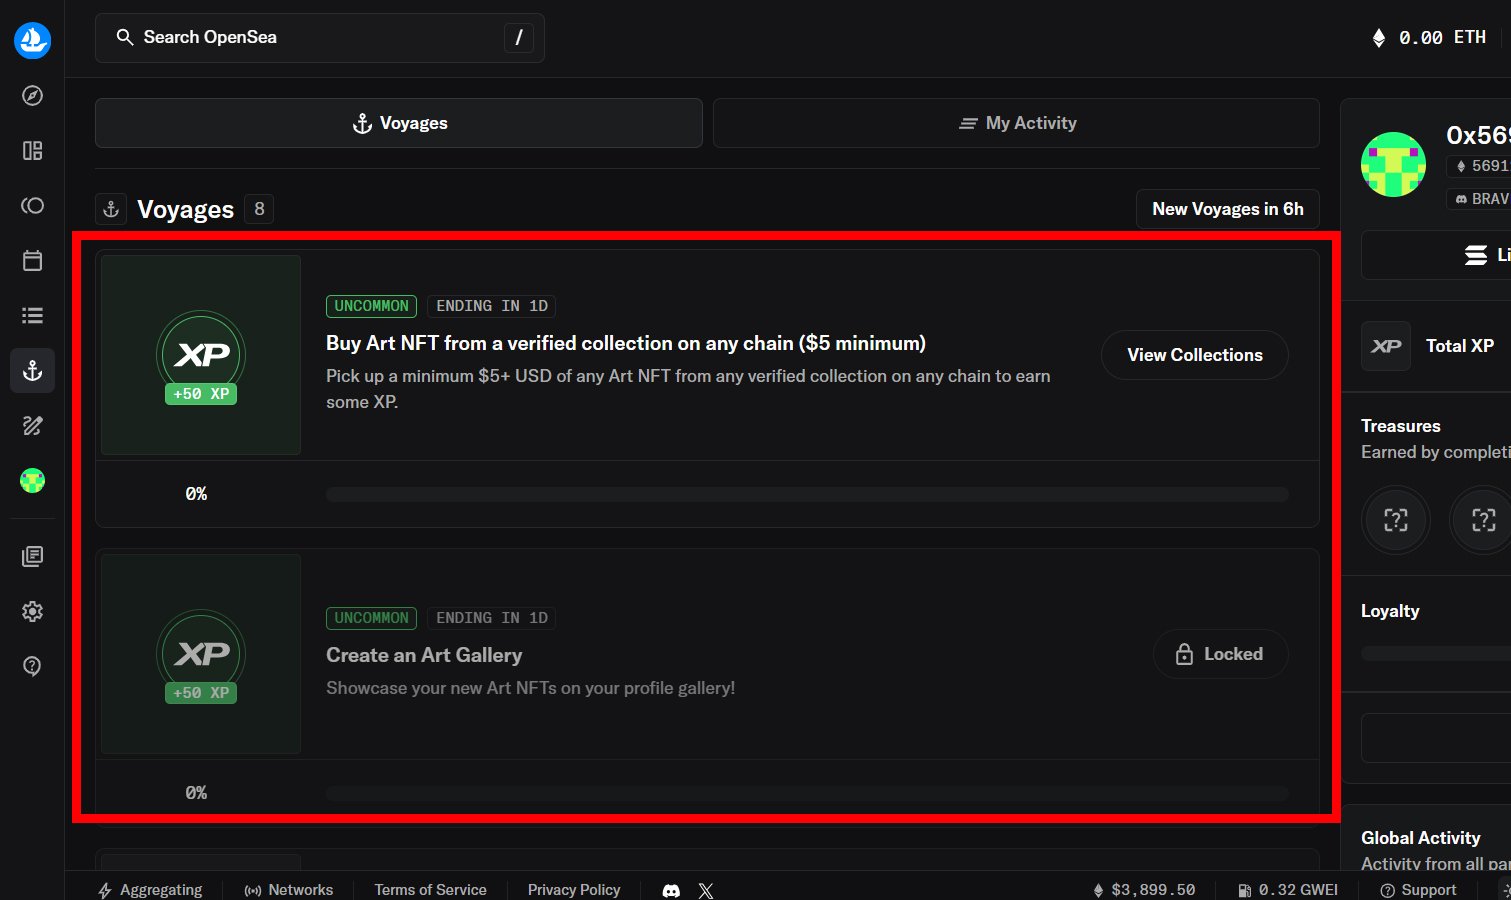Open the Discover compass icon in sidebar
The width and height of the screenshot is (1511, 900).
coord(32,96)
